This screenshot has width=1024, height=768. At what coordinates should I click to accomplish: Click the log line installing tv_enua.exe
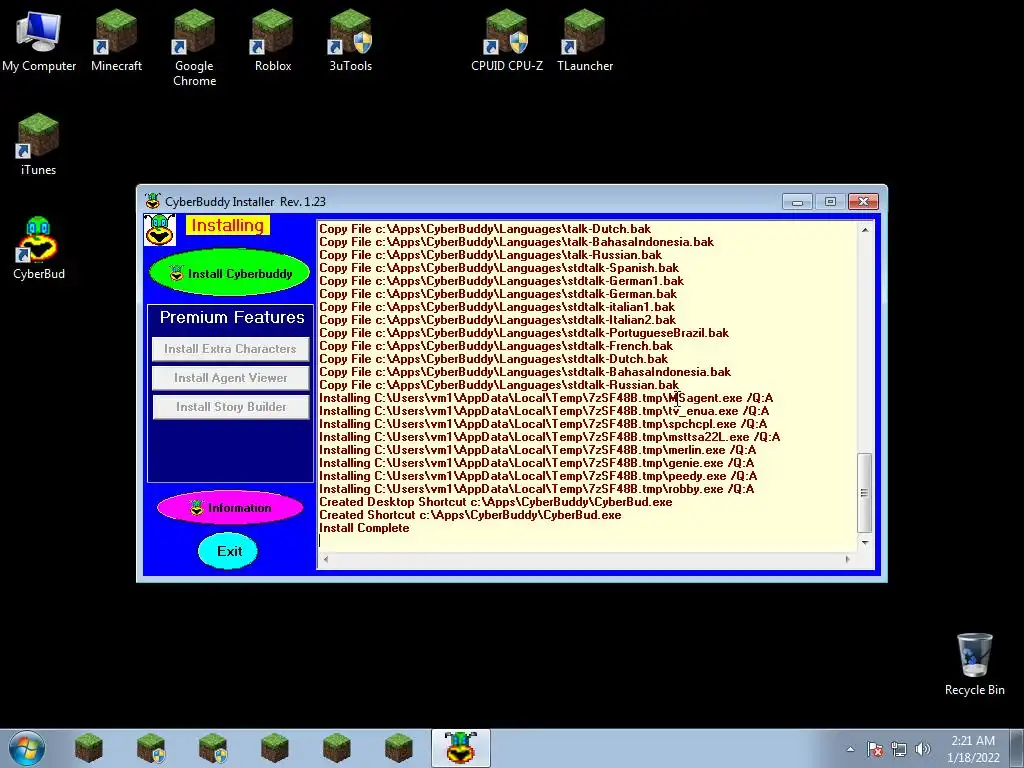pyautogui.click(x=543, y=411)
